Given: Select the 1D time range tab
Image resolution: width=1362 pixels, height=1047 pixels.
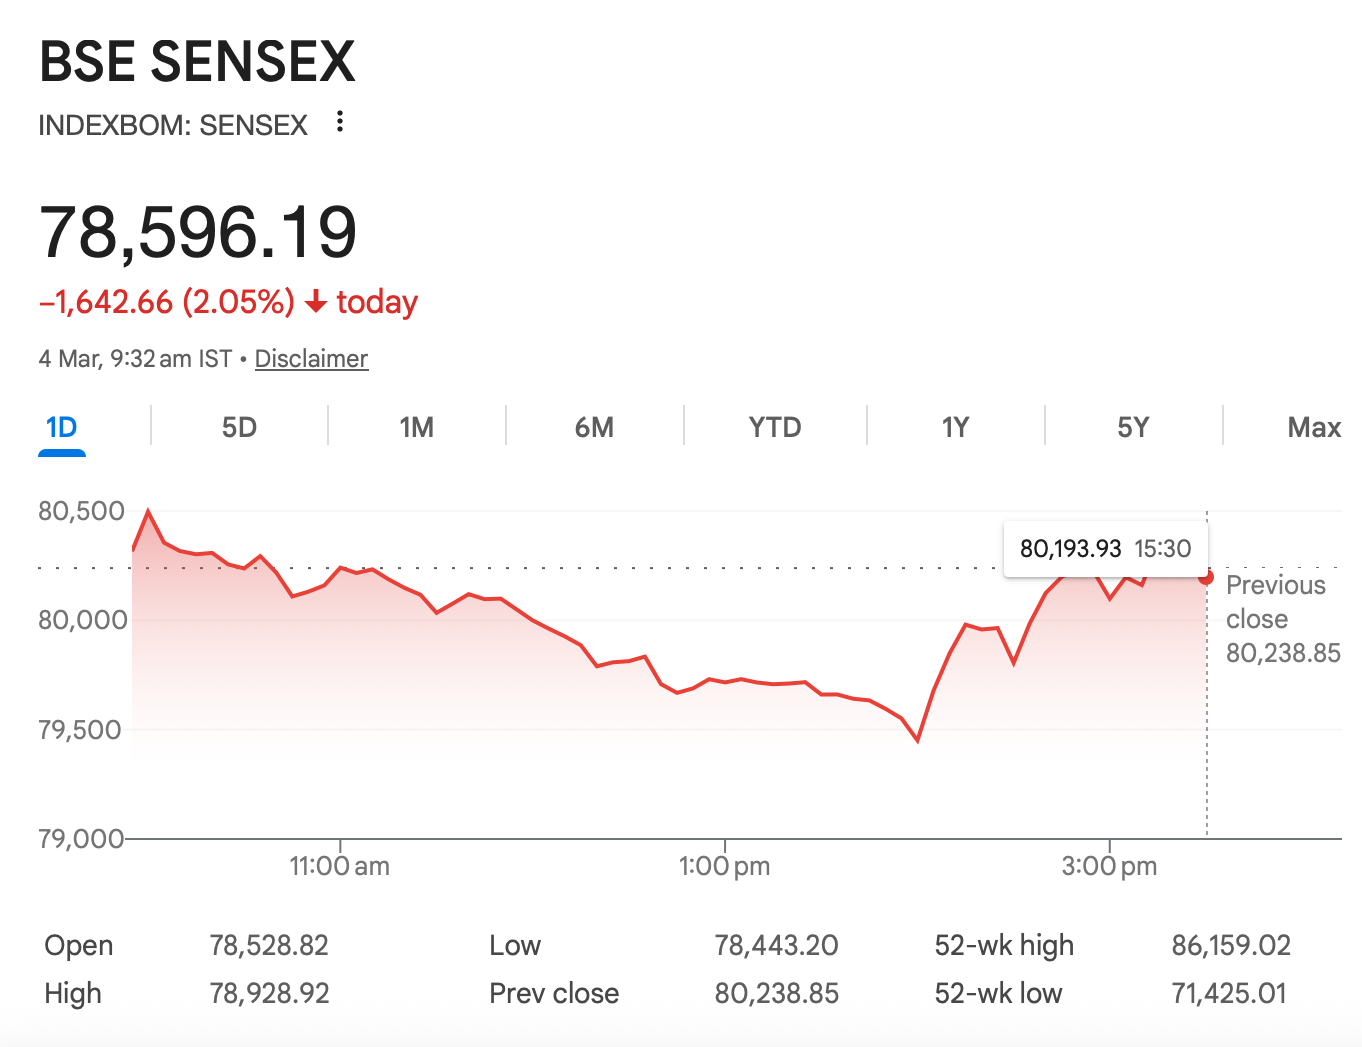Looking at the screenshot, I should tap(62, 428).
